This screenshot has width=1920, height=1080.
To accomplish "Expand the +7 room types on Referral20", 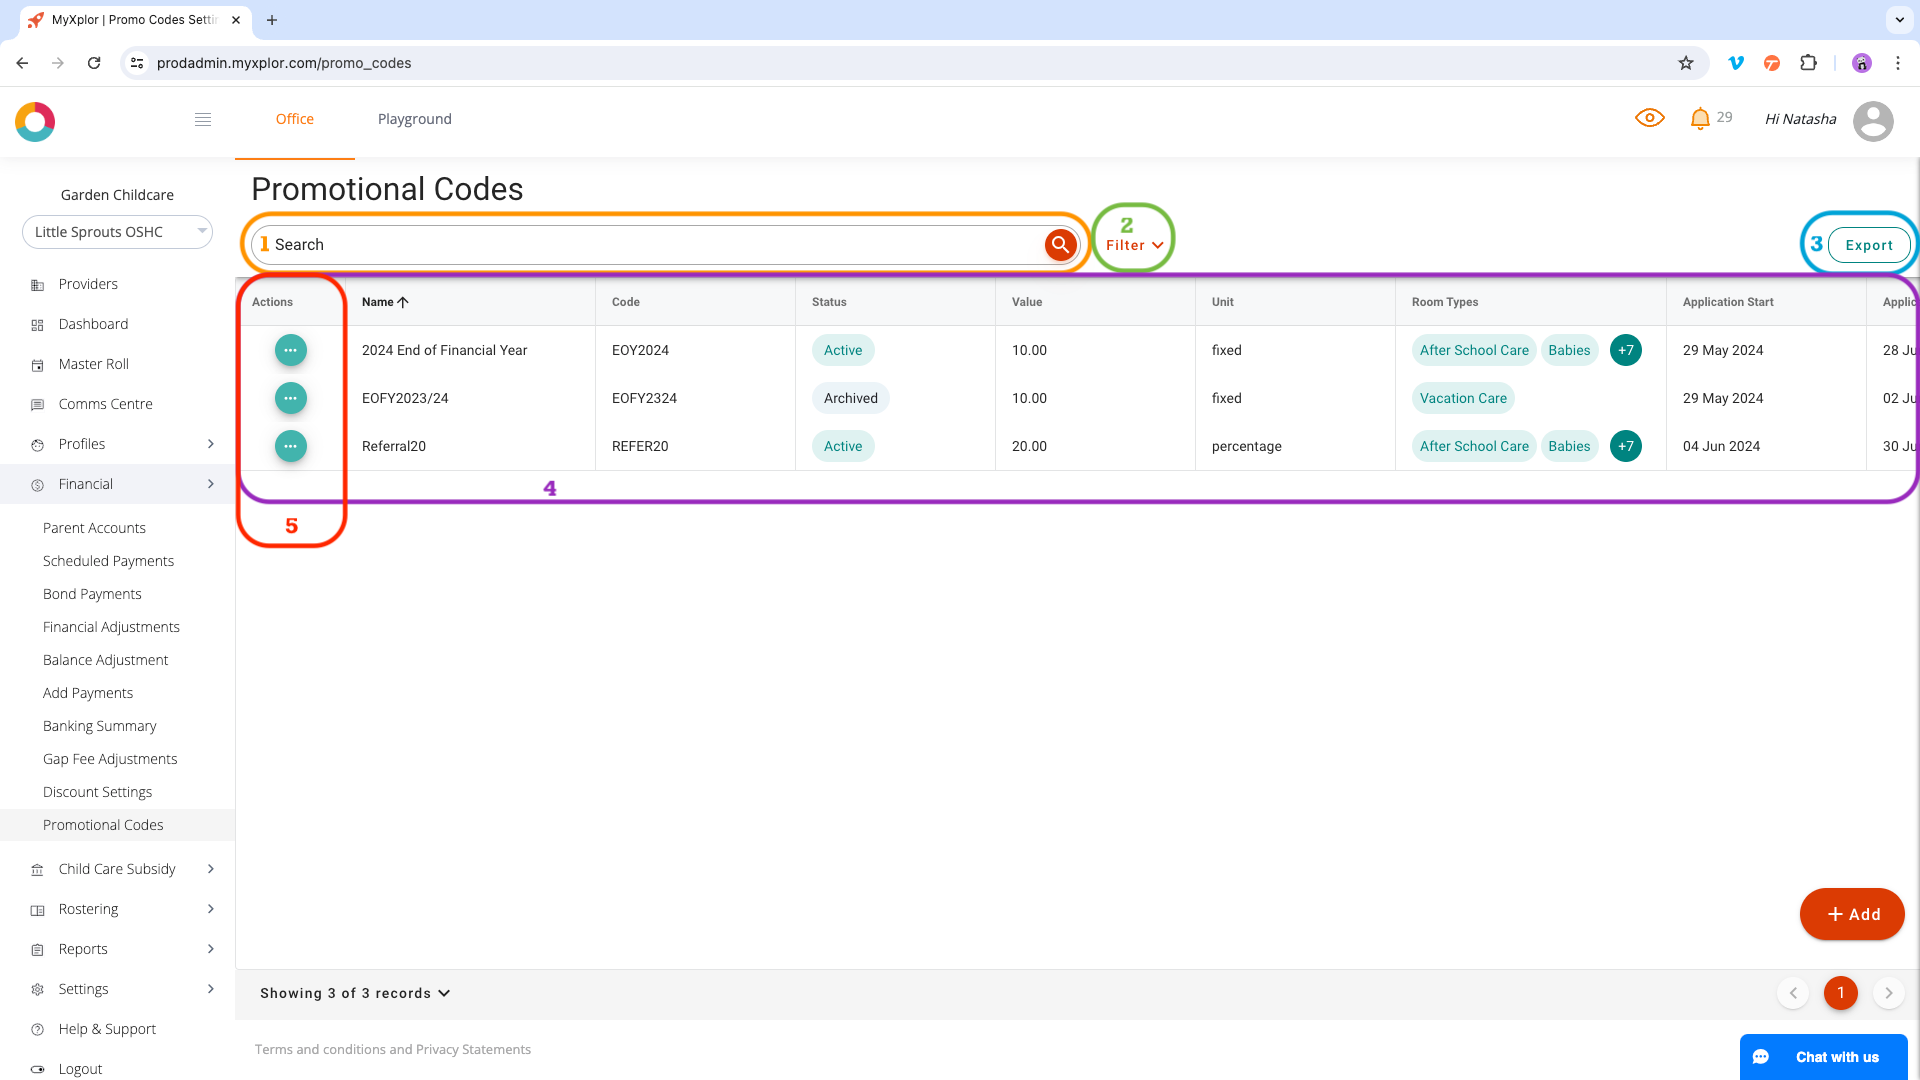I will [1626, 446].
